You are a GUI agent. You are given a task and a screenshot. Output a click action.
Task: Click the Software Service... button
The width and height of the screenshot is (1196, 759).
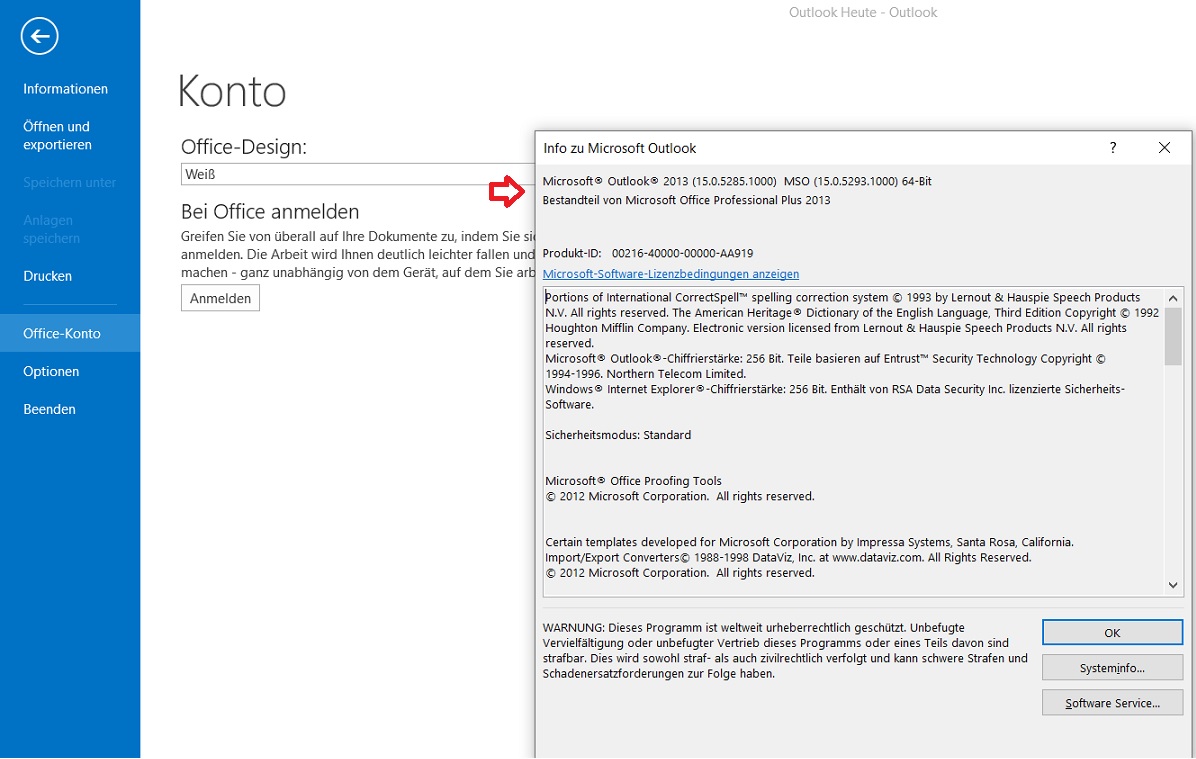click(1112, 703)
